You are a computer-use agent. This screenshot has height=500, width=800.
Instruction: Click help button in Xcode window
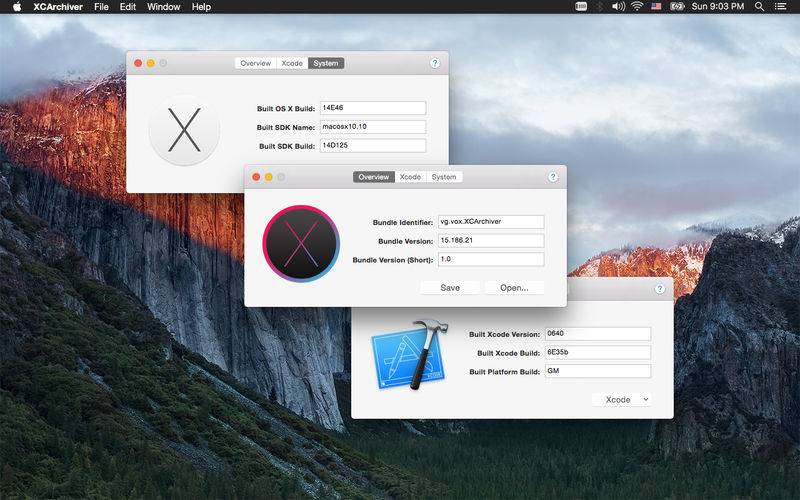tap(660, 289)
